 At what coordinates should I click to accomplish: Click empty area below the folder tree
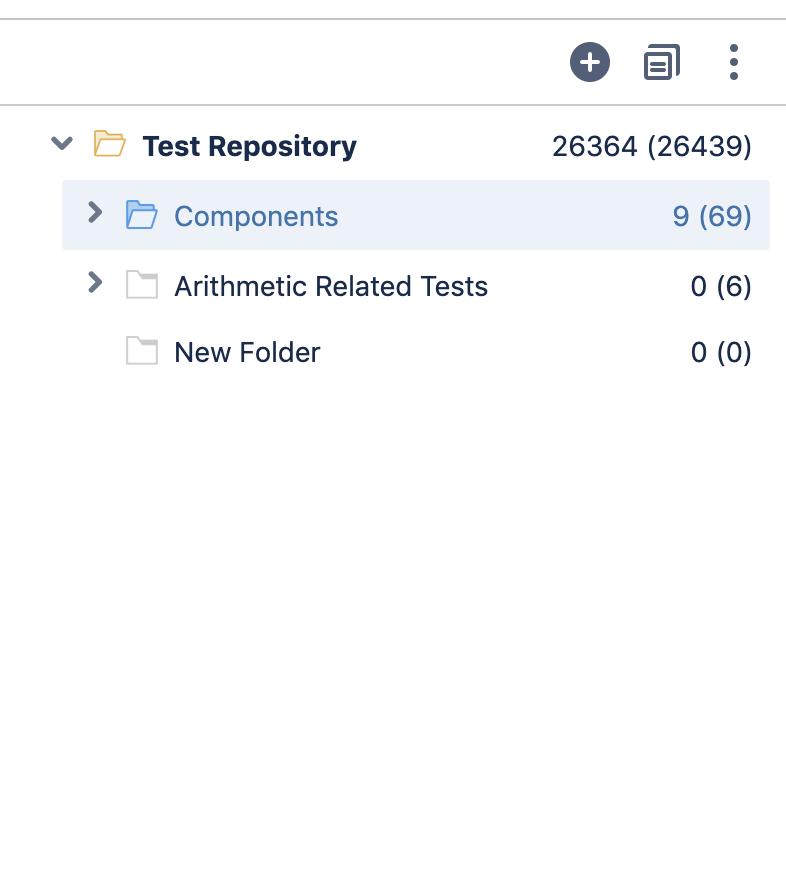point(393,612)
